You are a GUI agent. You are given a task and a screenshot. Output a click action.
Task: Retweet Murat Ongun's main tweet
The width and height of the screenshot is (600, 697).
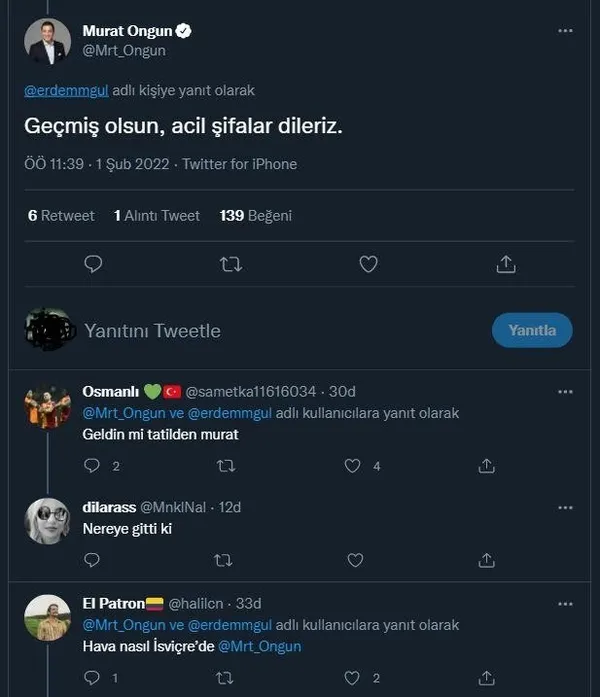(x=230, y=263)
